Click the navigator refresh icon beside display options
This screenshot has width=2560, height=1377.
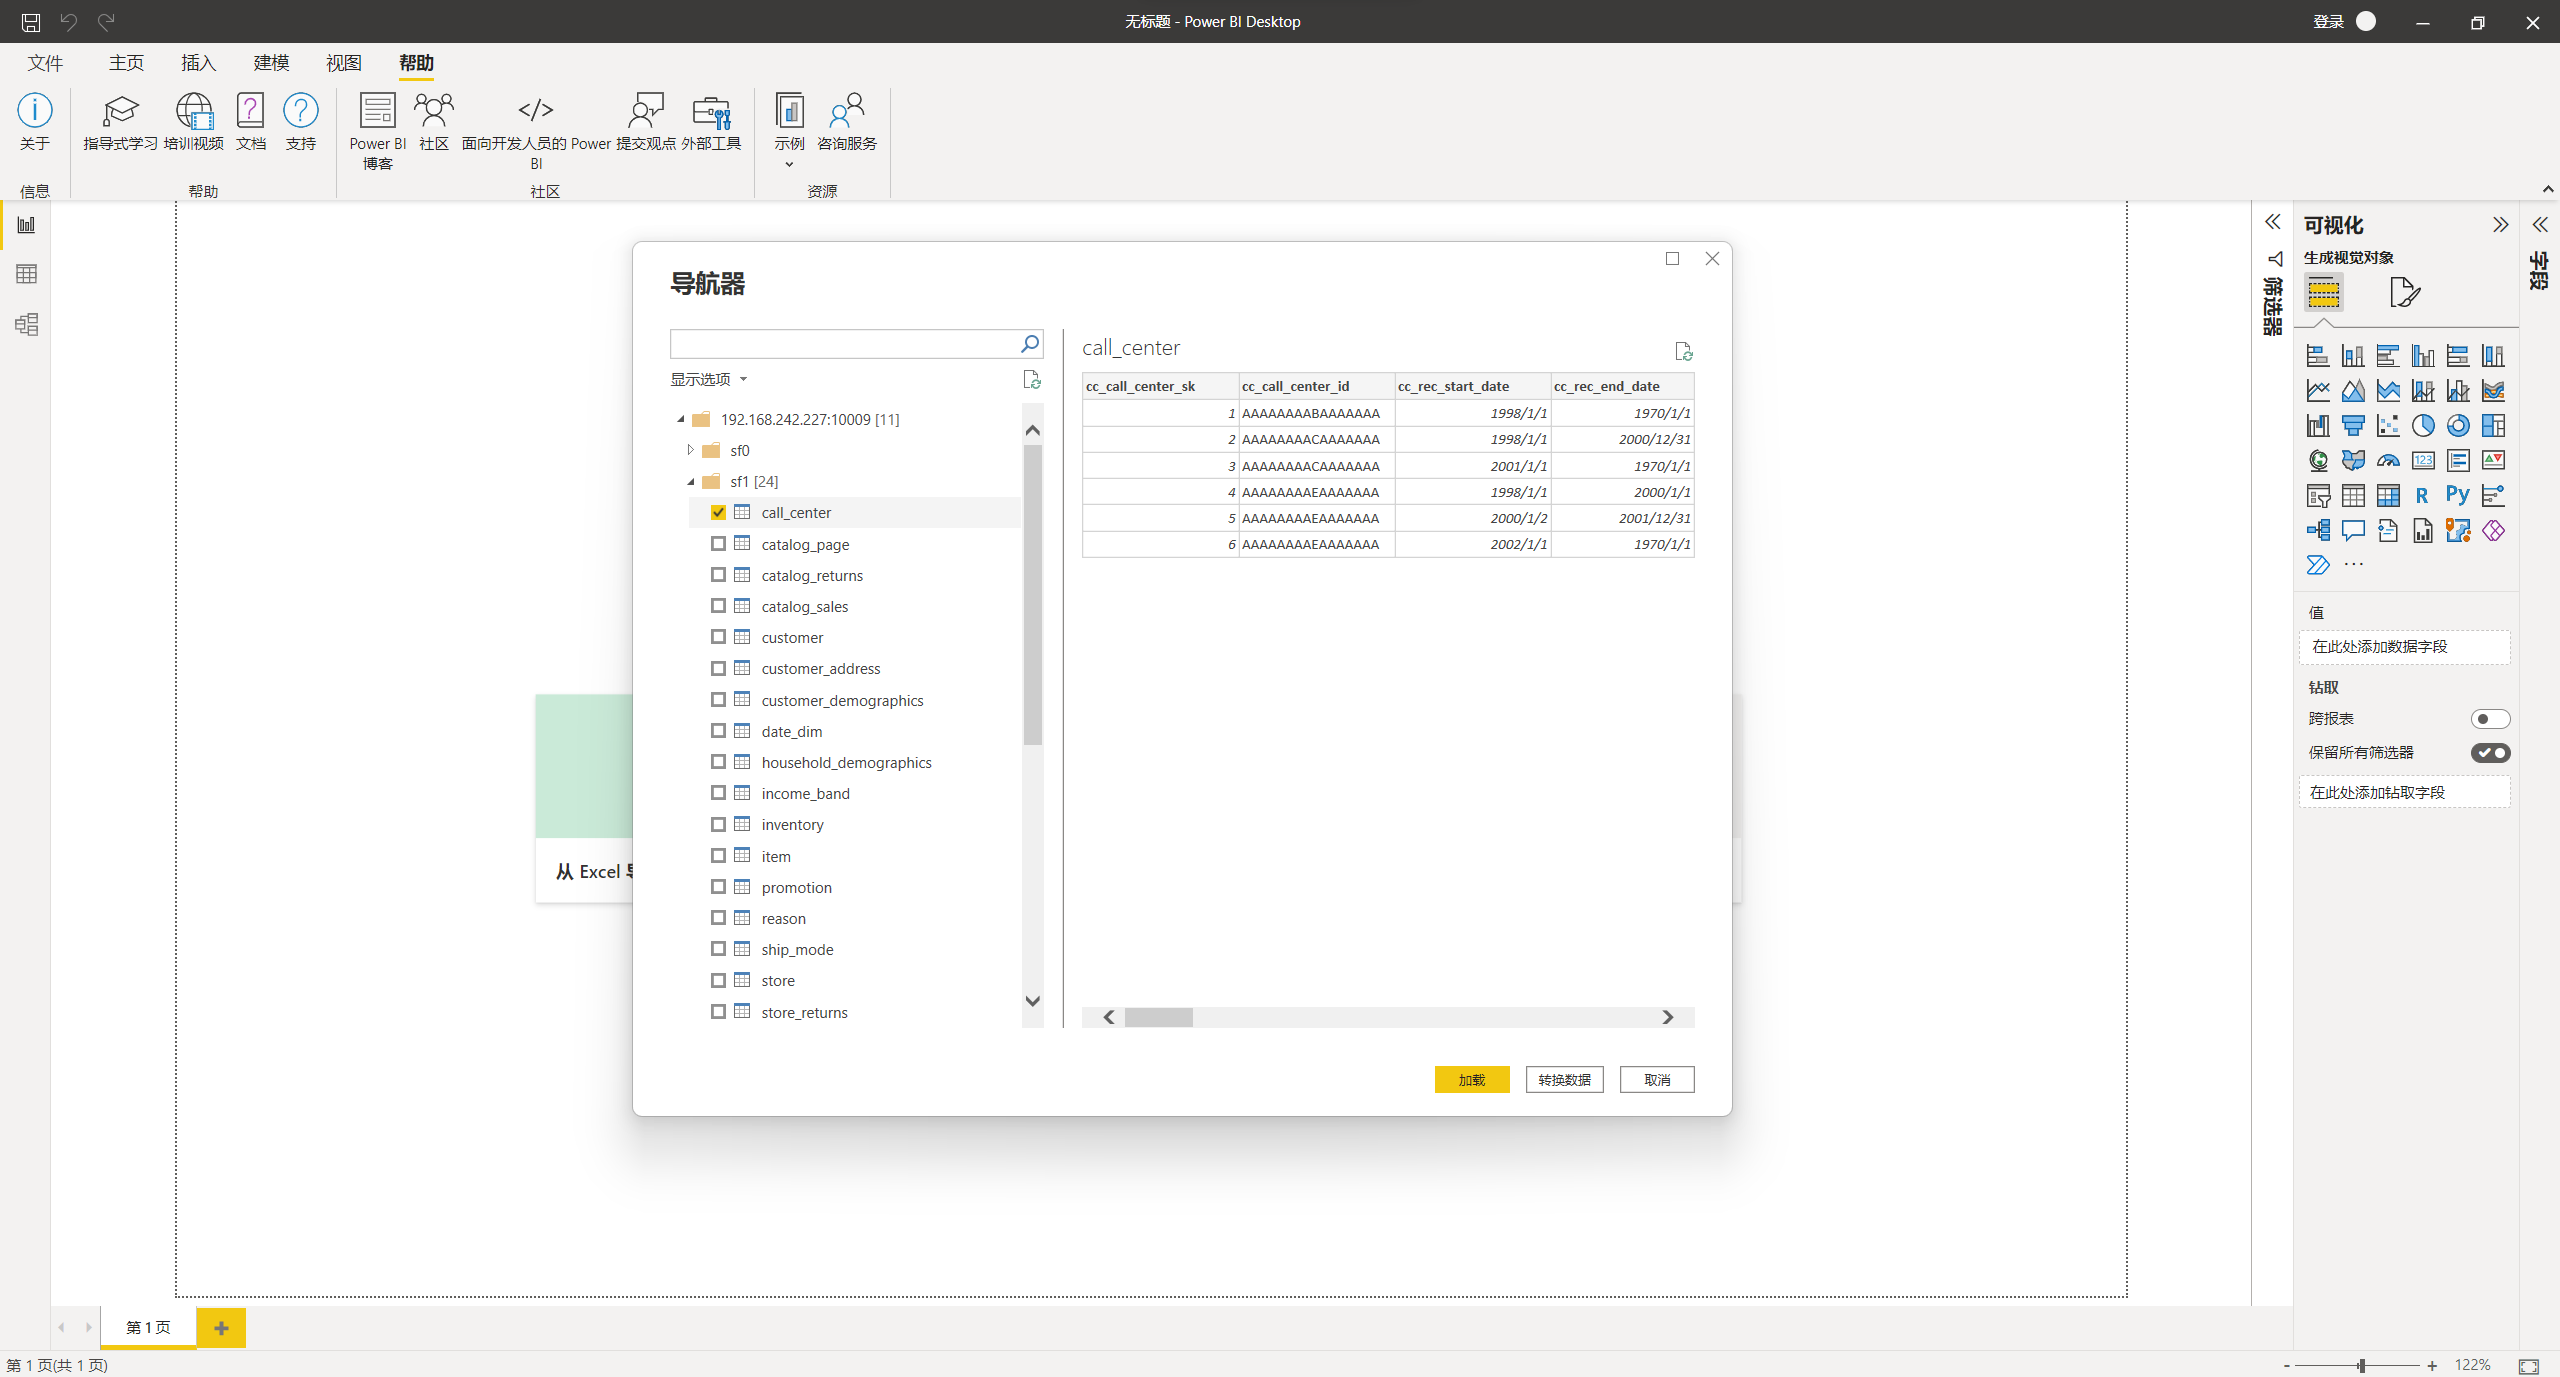click(x=1032, y=379)
